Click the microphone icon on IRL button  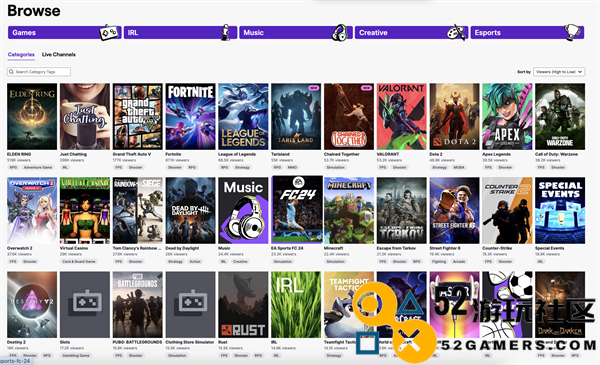coord(226,33)
